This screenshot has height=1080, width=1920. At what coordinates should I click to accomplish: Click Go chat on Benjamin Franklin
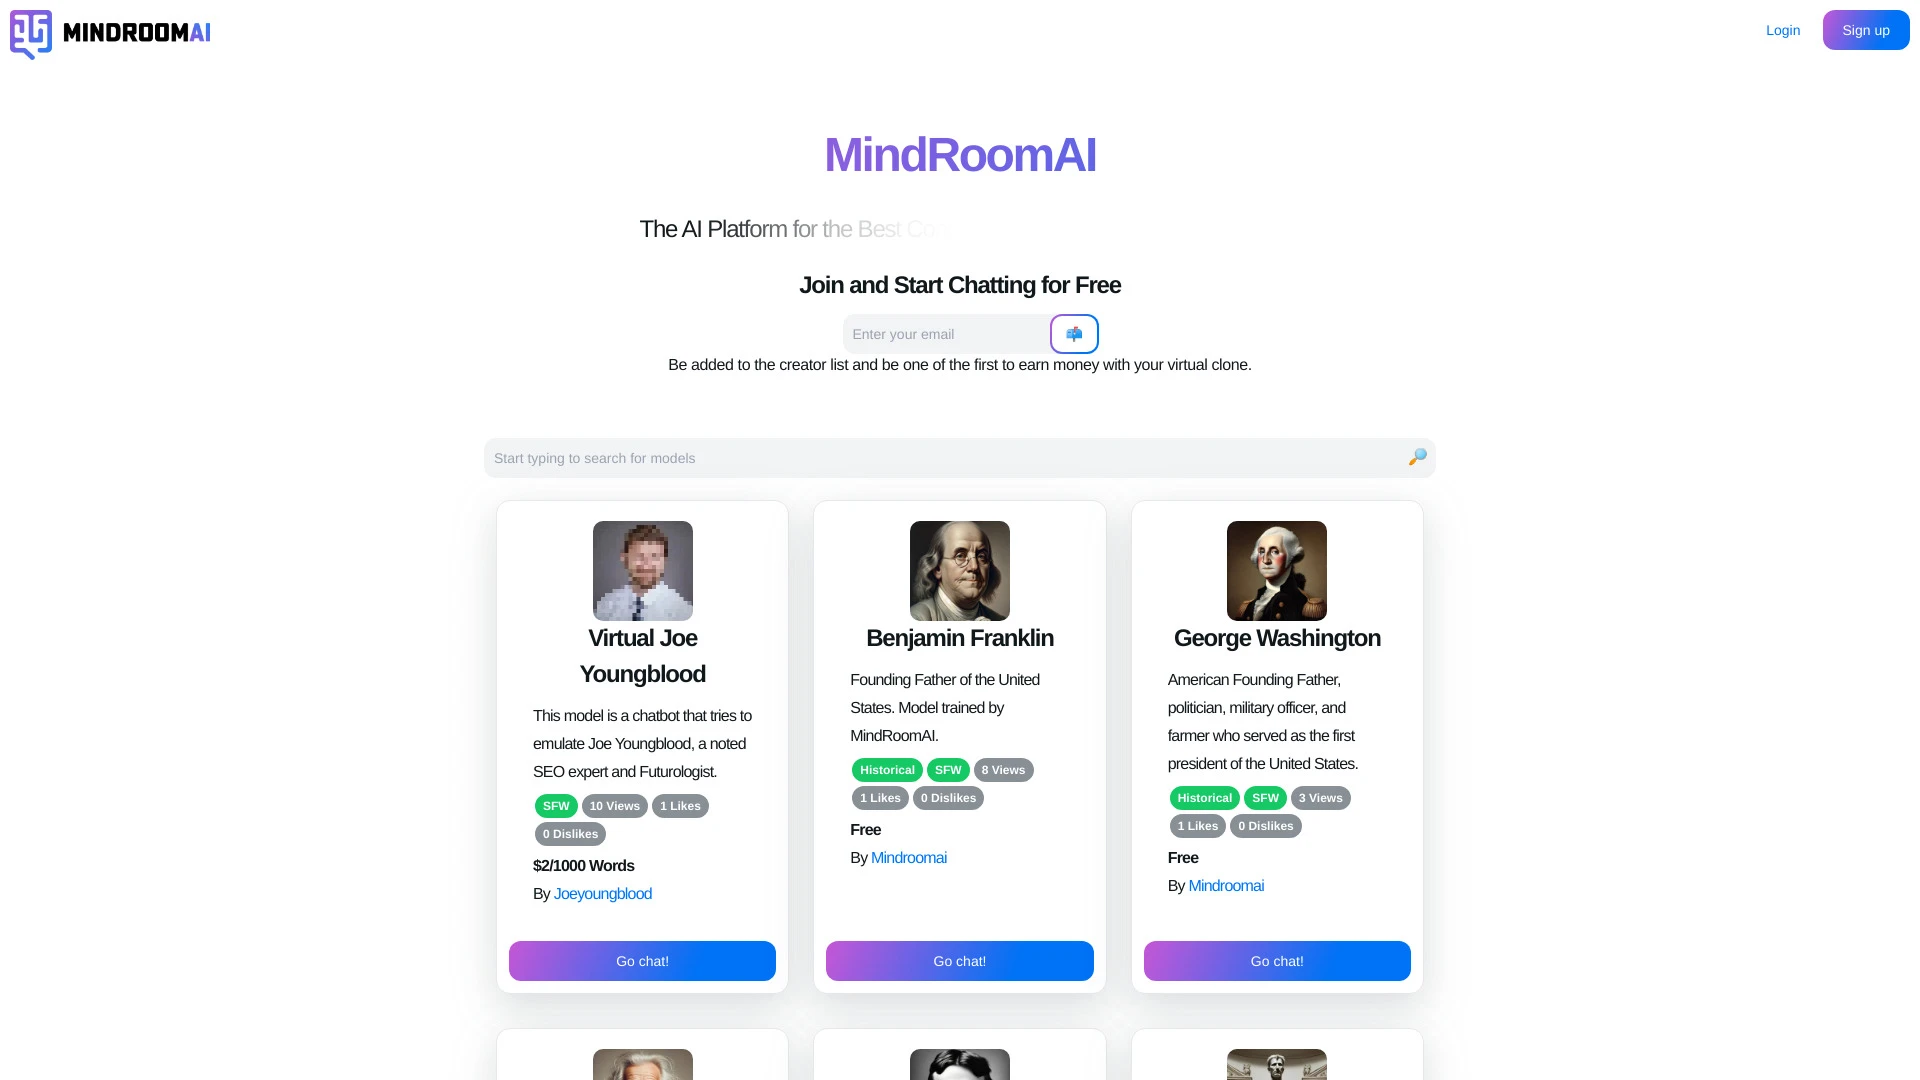click(x=960, y=960)
